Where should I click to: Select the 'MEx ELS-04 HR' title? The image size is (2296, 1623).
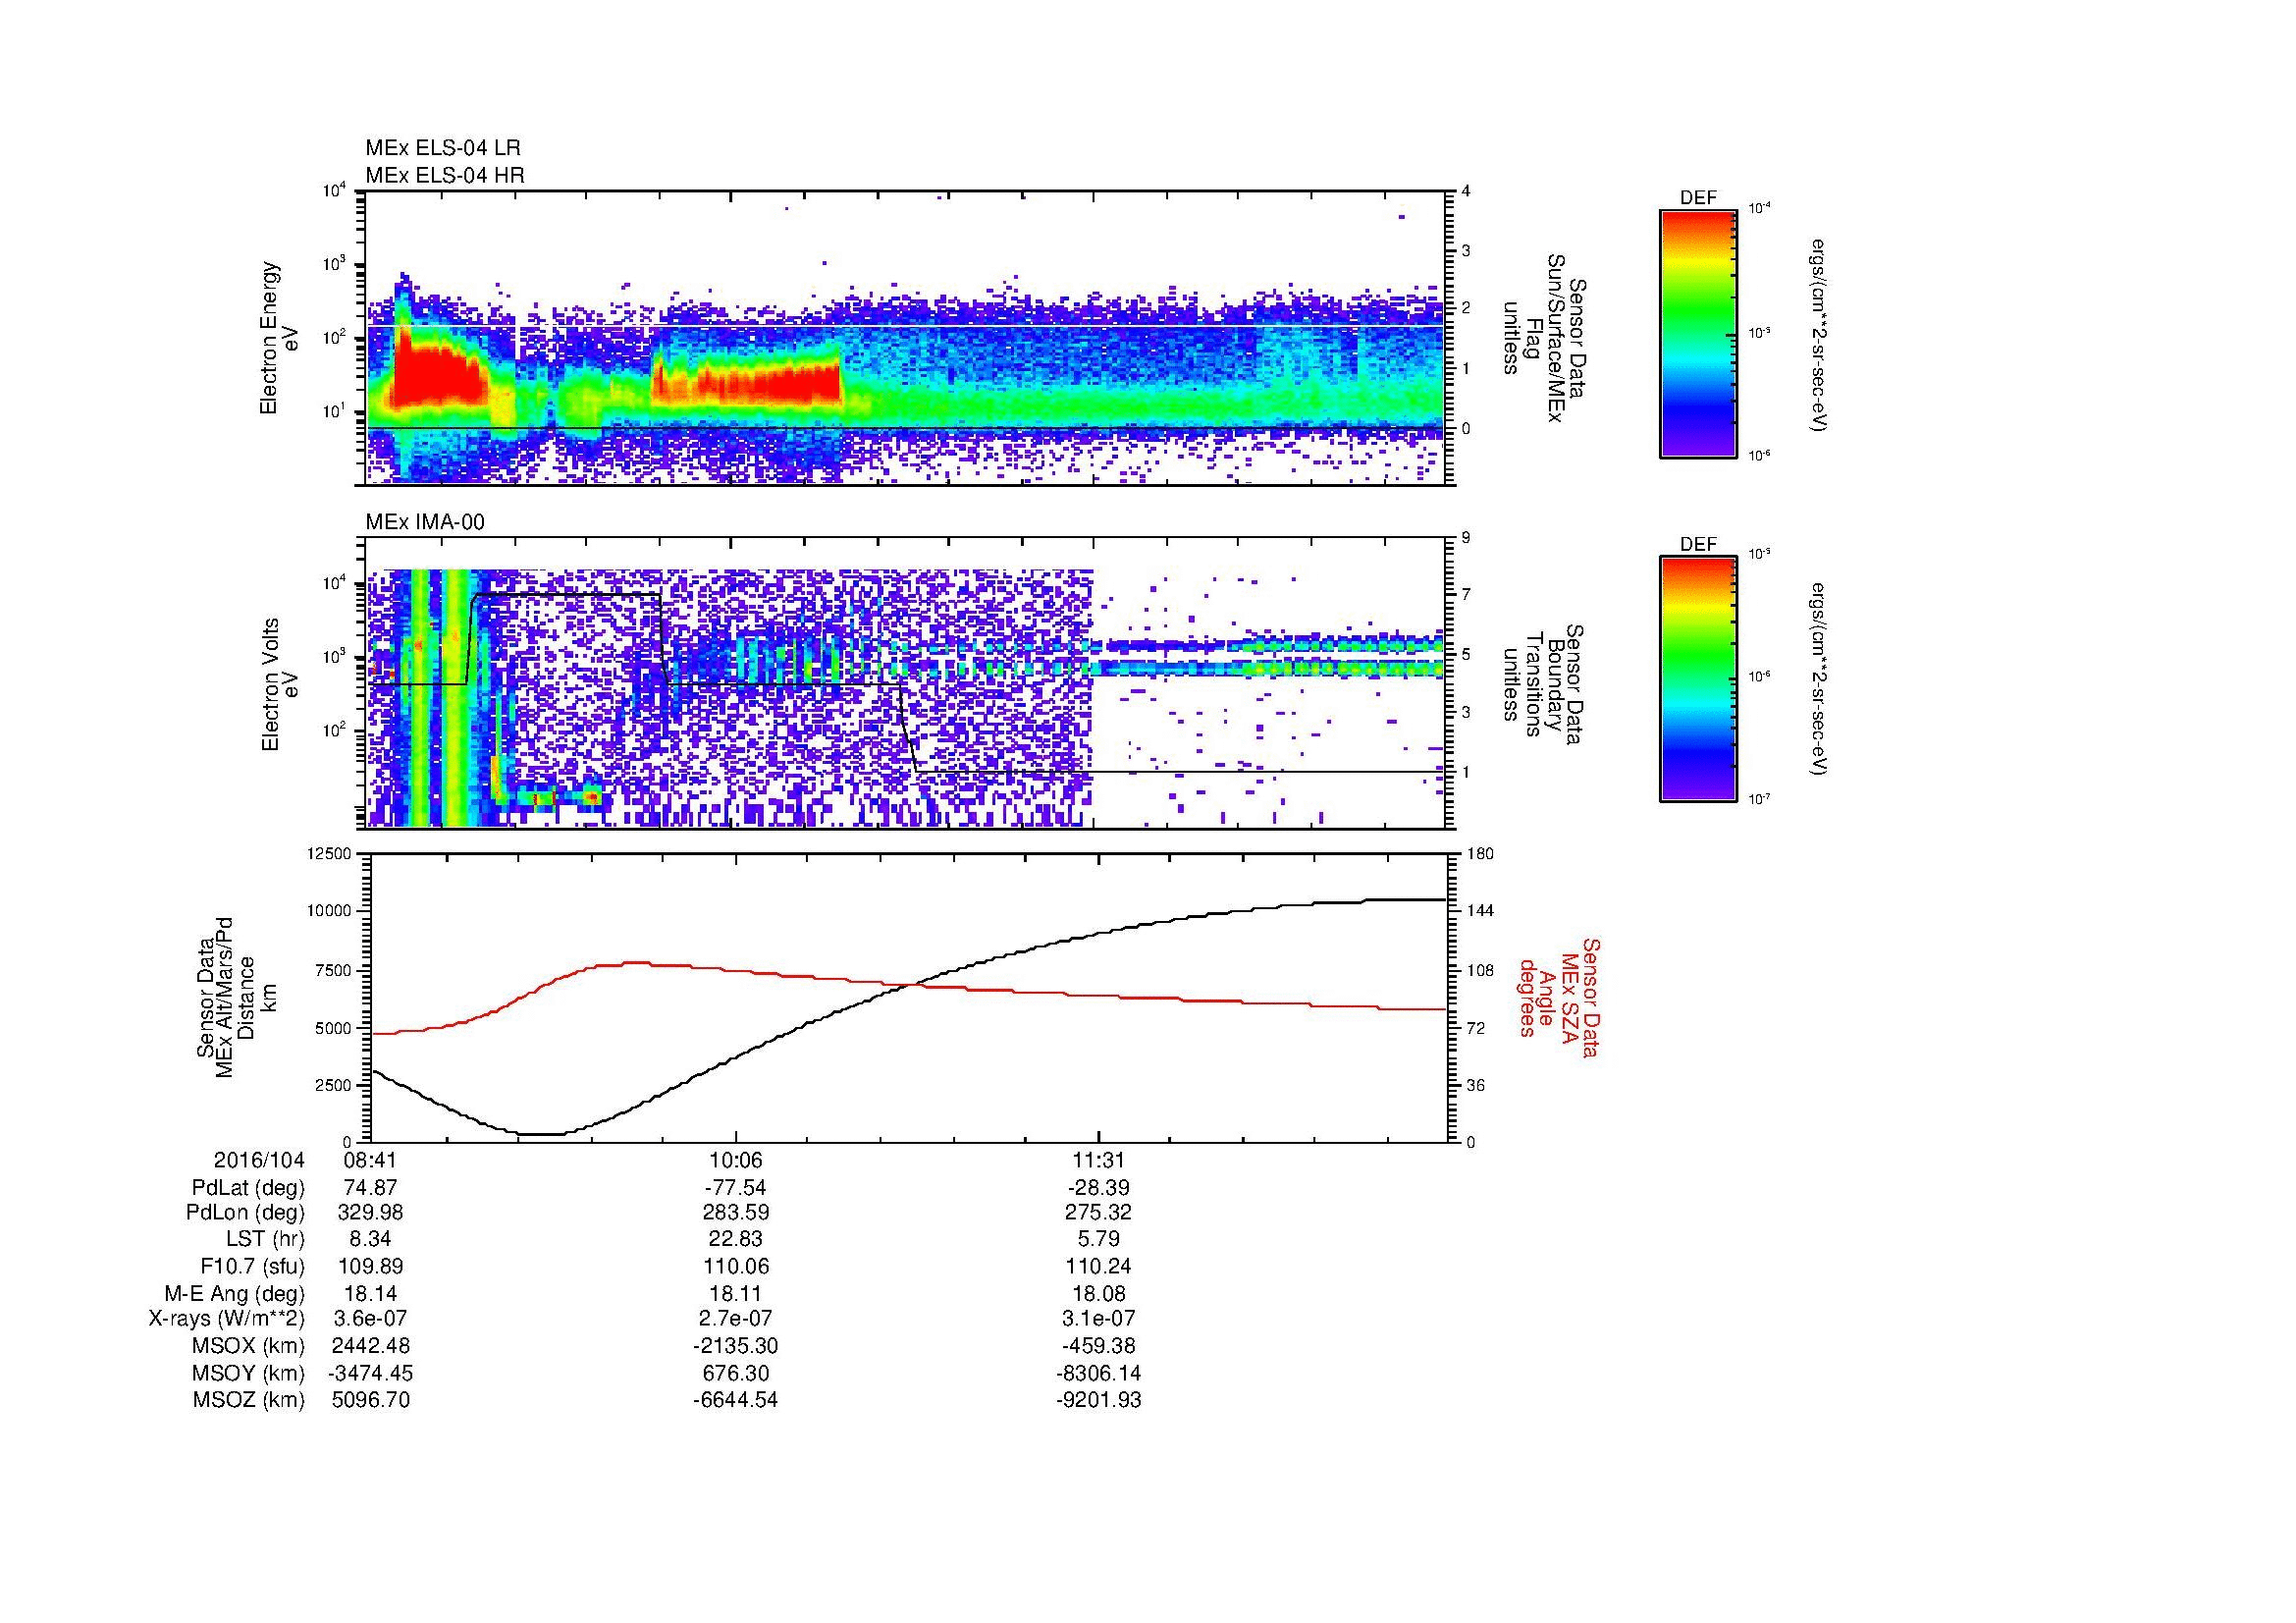pyautogui.click(x=445, y=176)
